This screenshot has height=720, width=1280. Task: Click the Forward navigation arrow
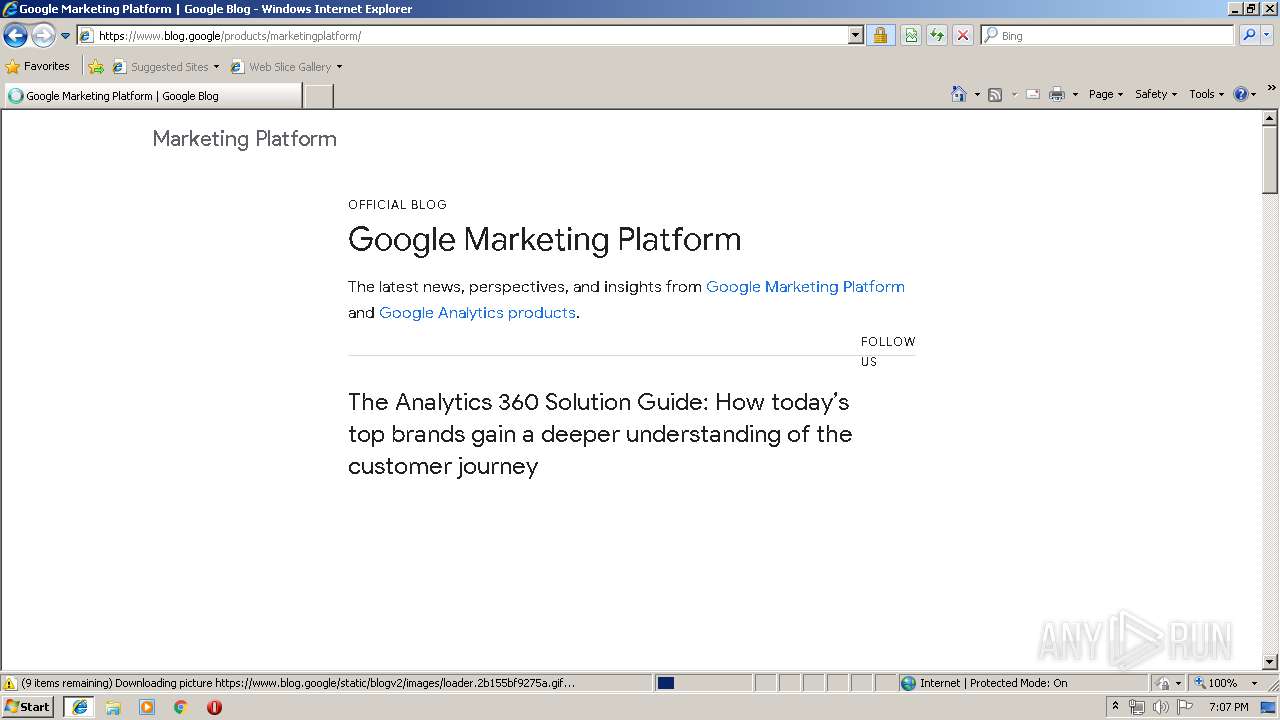(43, 36)
